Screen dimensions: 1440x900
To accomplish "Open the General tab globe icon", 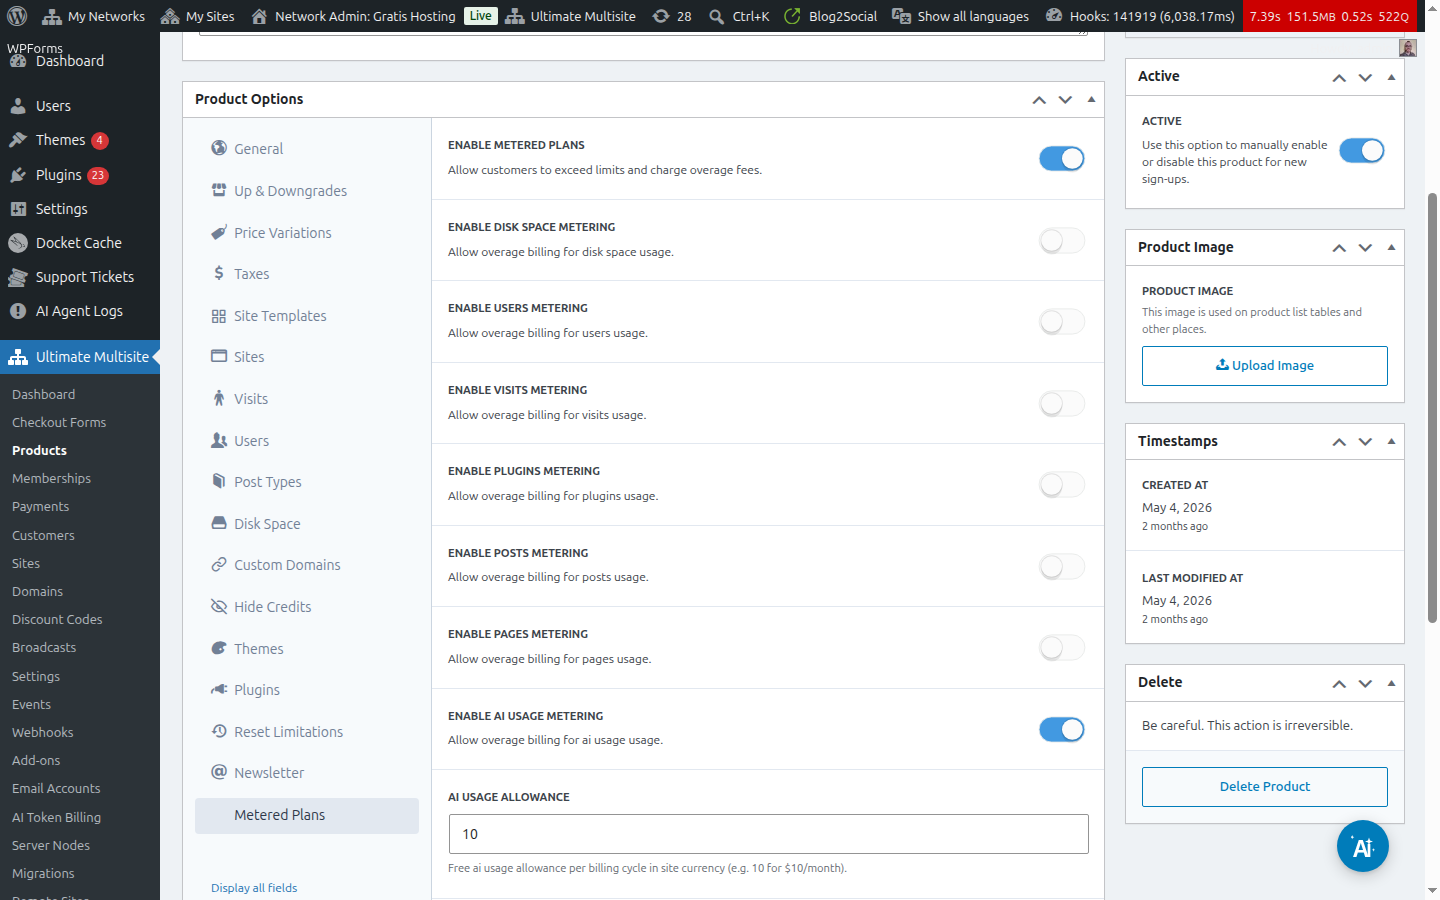I will [219, 148].
